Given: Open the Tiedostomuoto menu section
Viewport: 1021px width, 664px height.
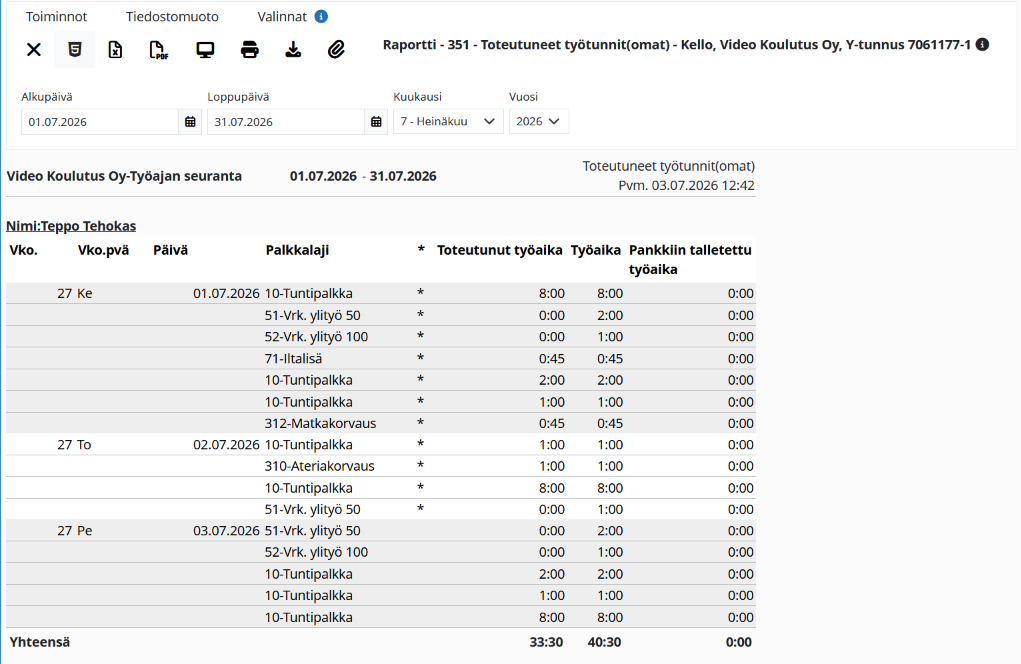Looking at the screenshot, I should point(172,16).
